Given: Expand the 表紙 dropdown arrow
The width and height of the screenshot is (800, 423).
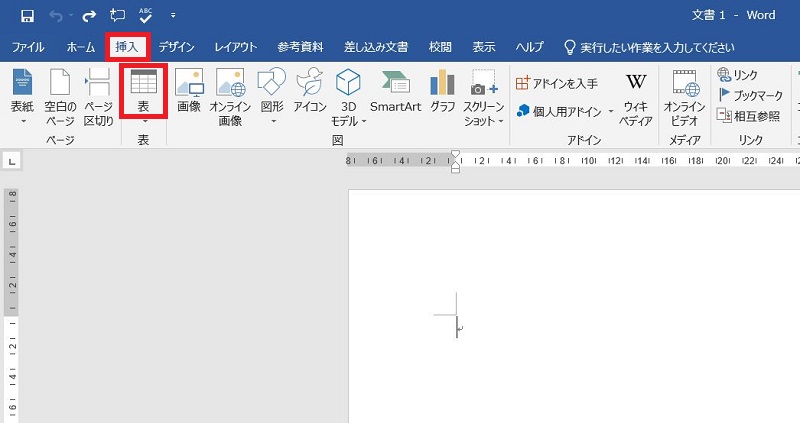Looking at the screenshot, I should coord(22,121).
